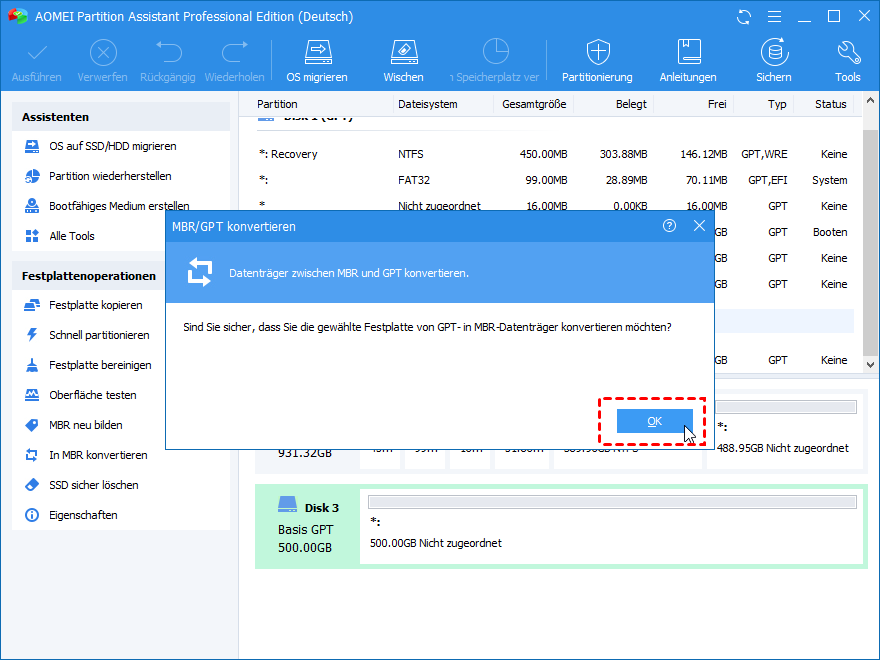This screenshot has width=880, height=660.
Task: Click the Frei column header
Action: pos(717,104)
